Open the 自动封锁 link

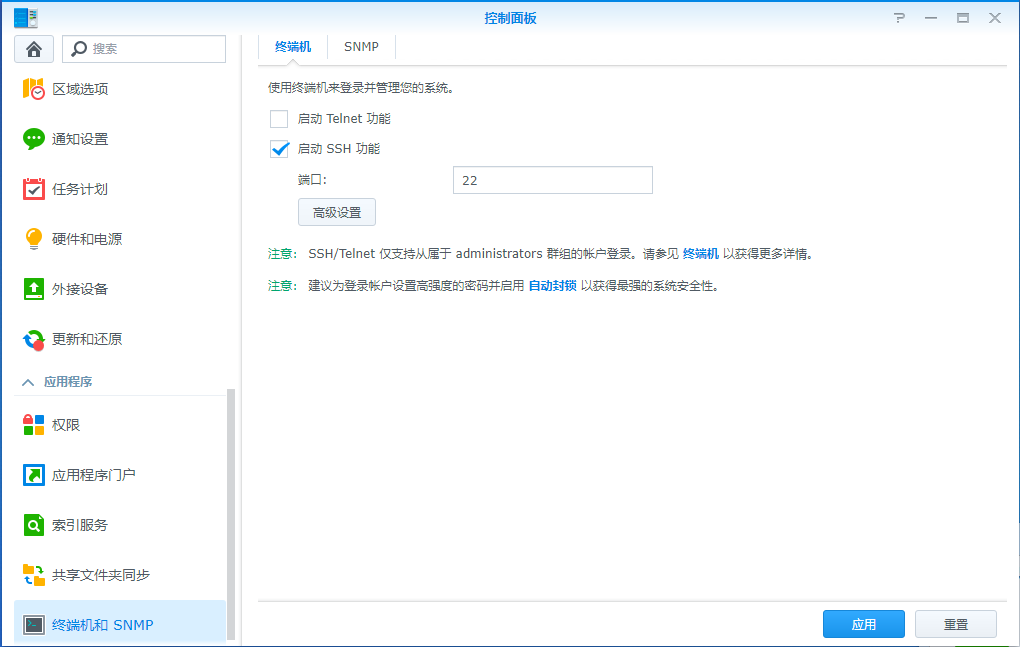[x=552, y=285]
